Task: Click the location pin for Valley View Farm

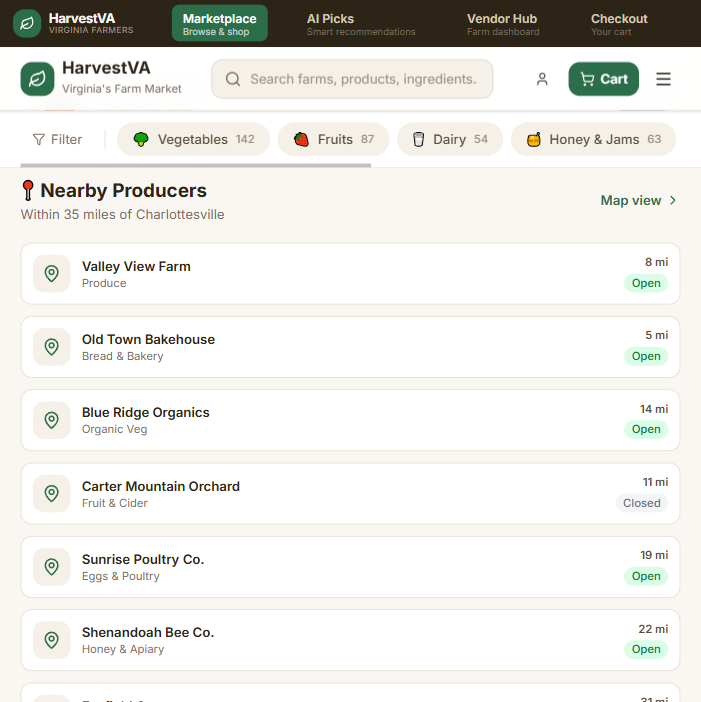Action: (52, 274)
